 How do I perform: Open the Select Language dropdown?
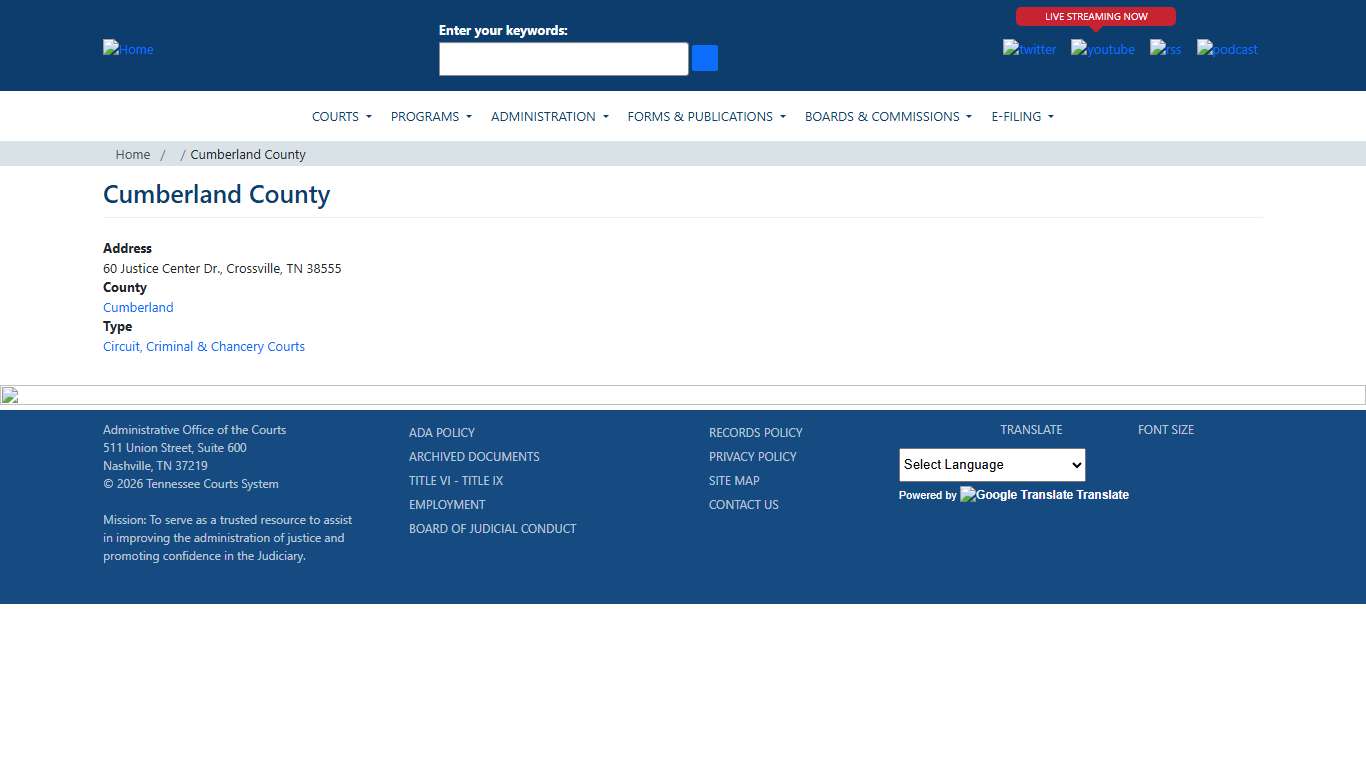click(991, 464)
